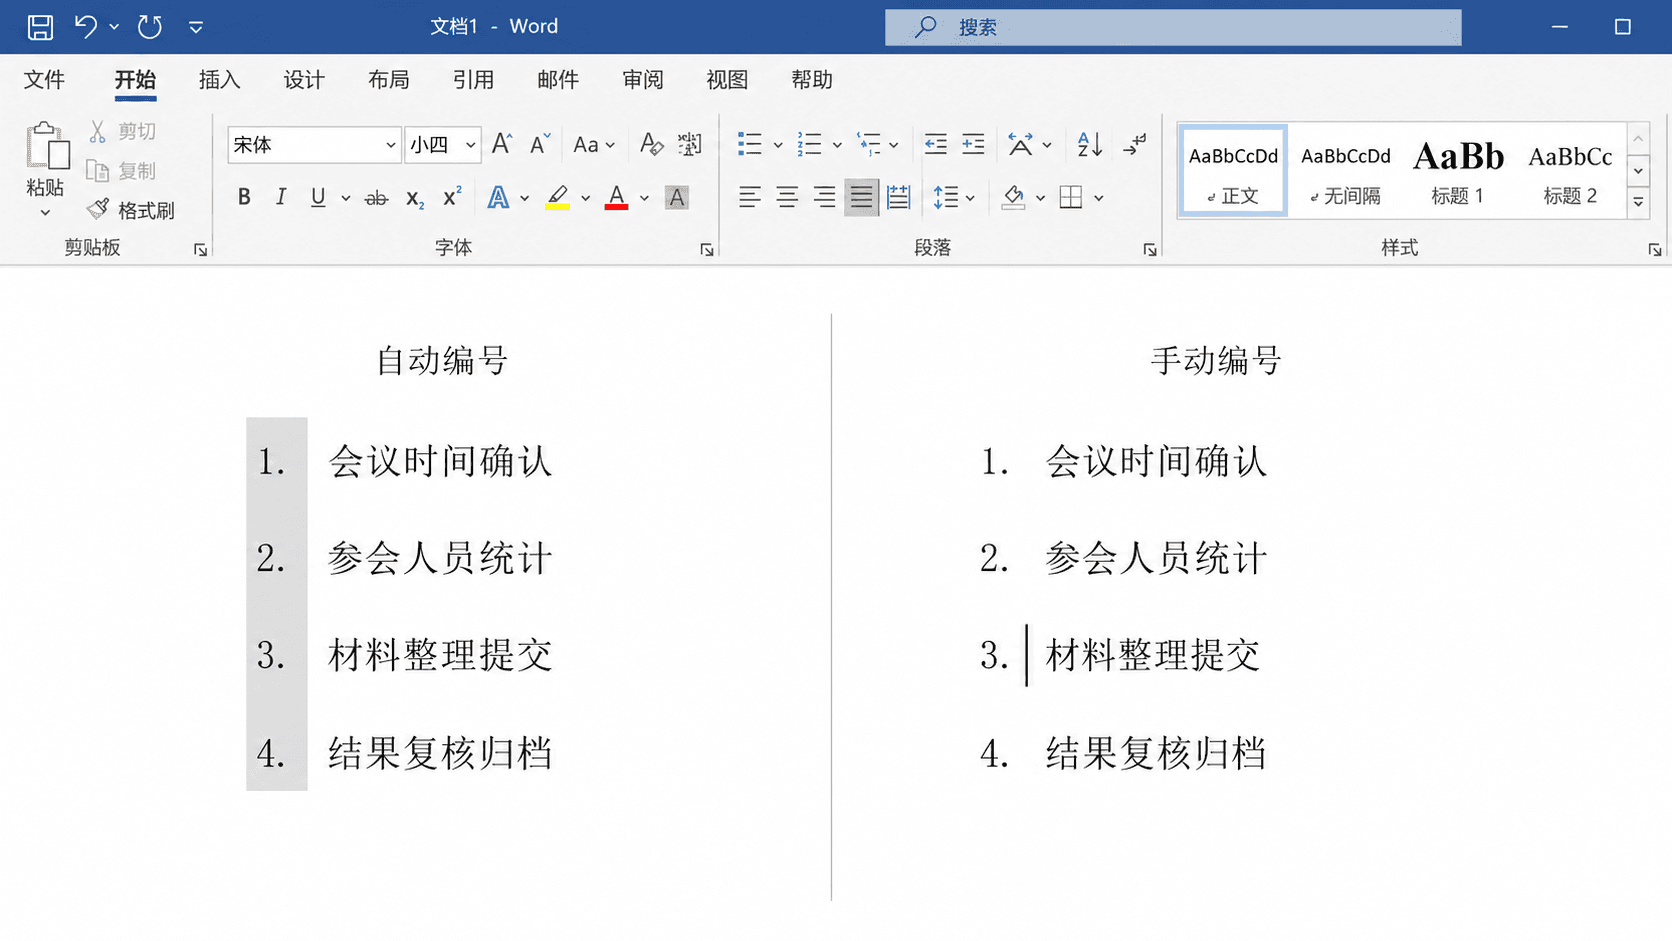Open the font size 小四 dropdown
1672x941 pixels.
(x=470, y=145)
